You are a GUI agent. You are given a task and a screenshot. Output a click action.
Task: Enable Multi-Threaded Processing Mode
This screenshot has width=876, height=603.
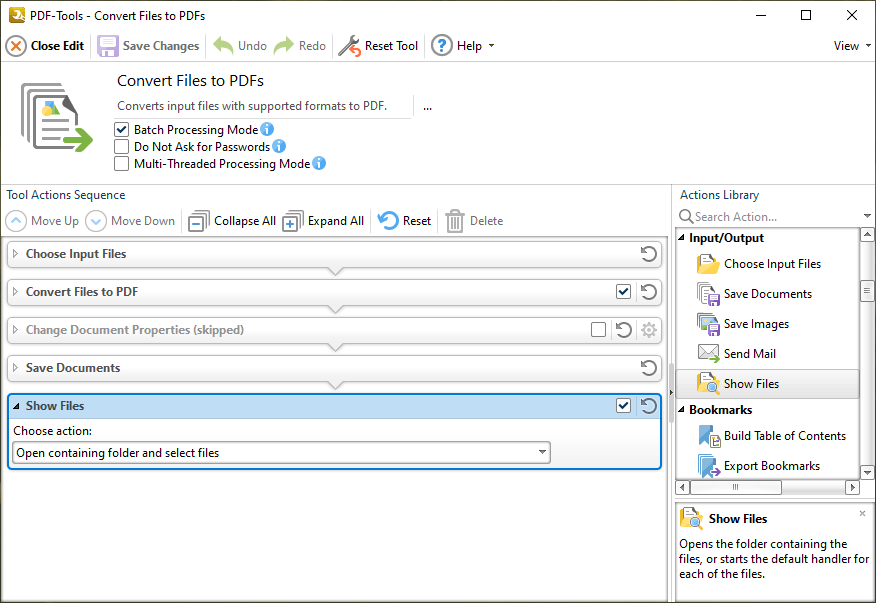click(121, 164)
